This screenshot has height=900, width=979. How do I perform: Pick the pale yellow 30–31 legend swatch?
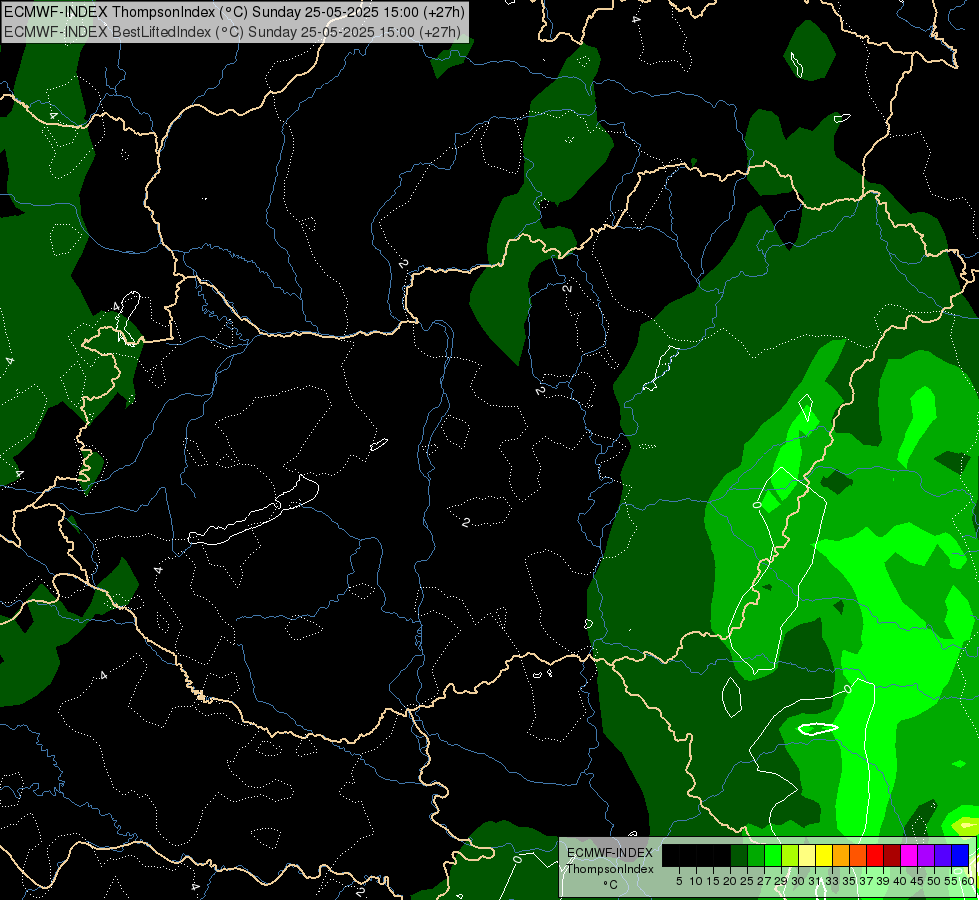[x=807, y=855]
